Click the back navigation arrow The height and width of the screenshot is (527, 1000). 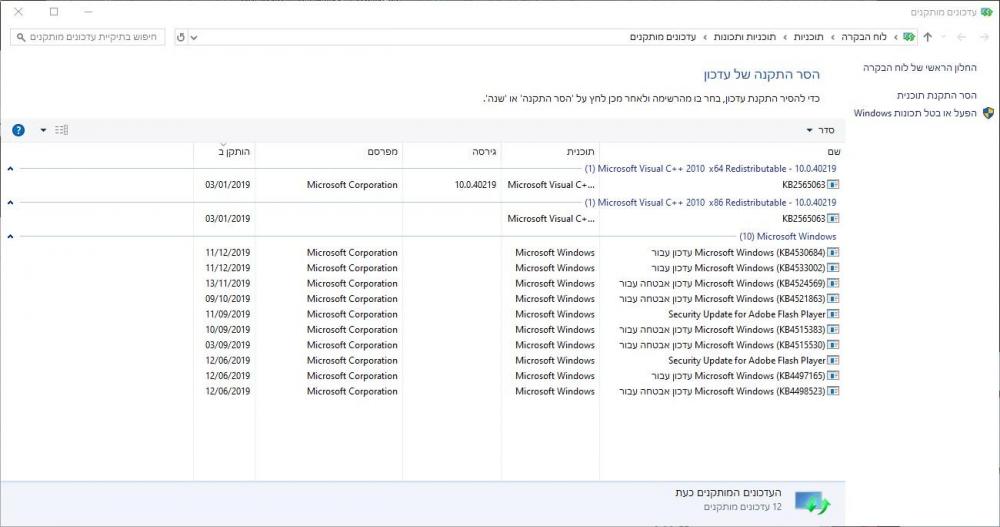point(985,37)
